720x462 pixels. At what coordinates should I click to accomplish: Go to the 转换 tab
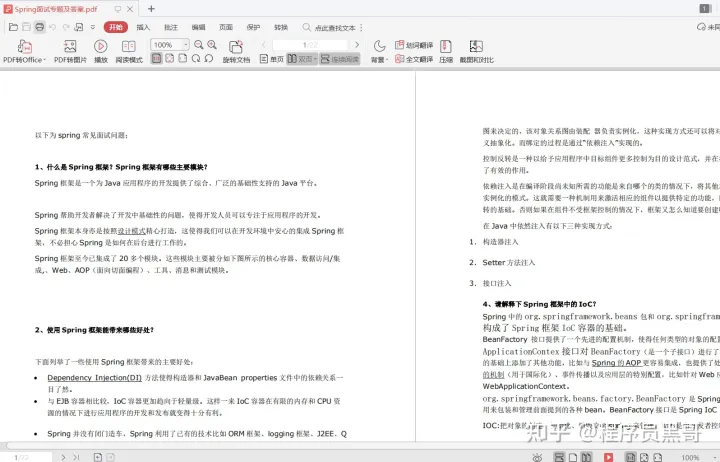tap(281, 28)
